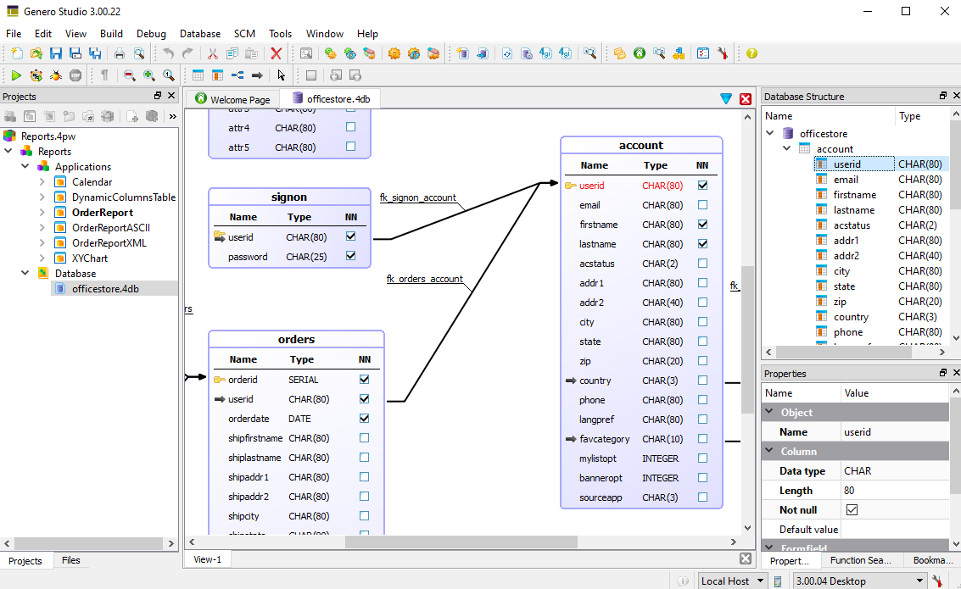This screenshot has width=961, height=589.
Task: Expand the Calendar application node
Action: pos(41,181)
